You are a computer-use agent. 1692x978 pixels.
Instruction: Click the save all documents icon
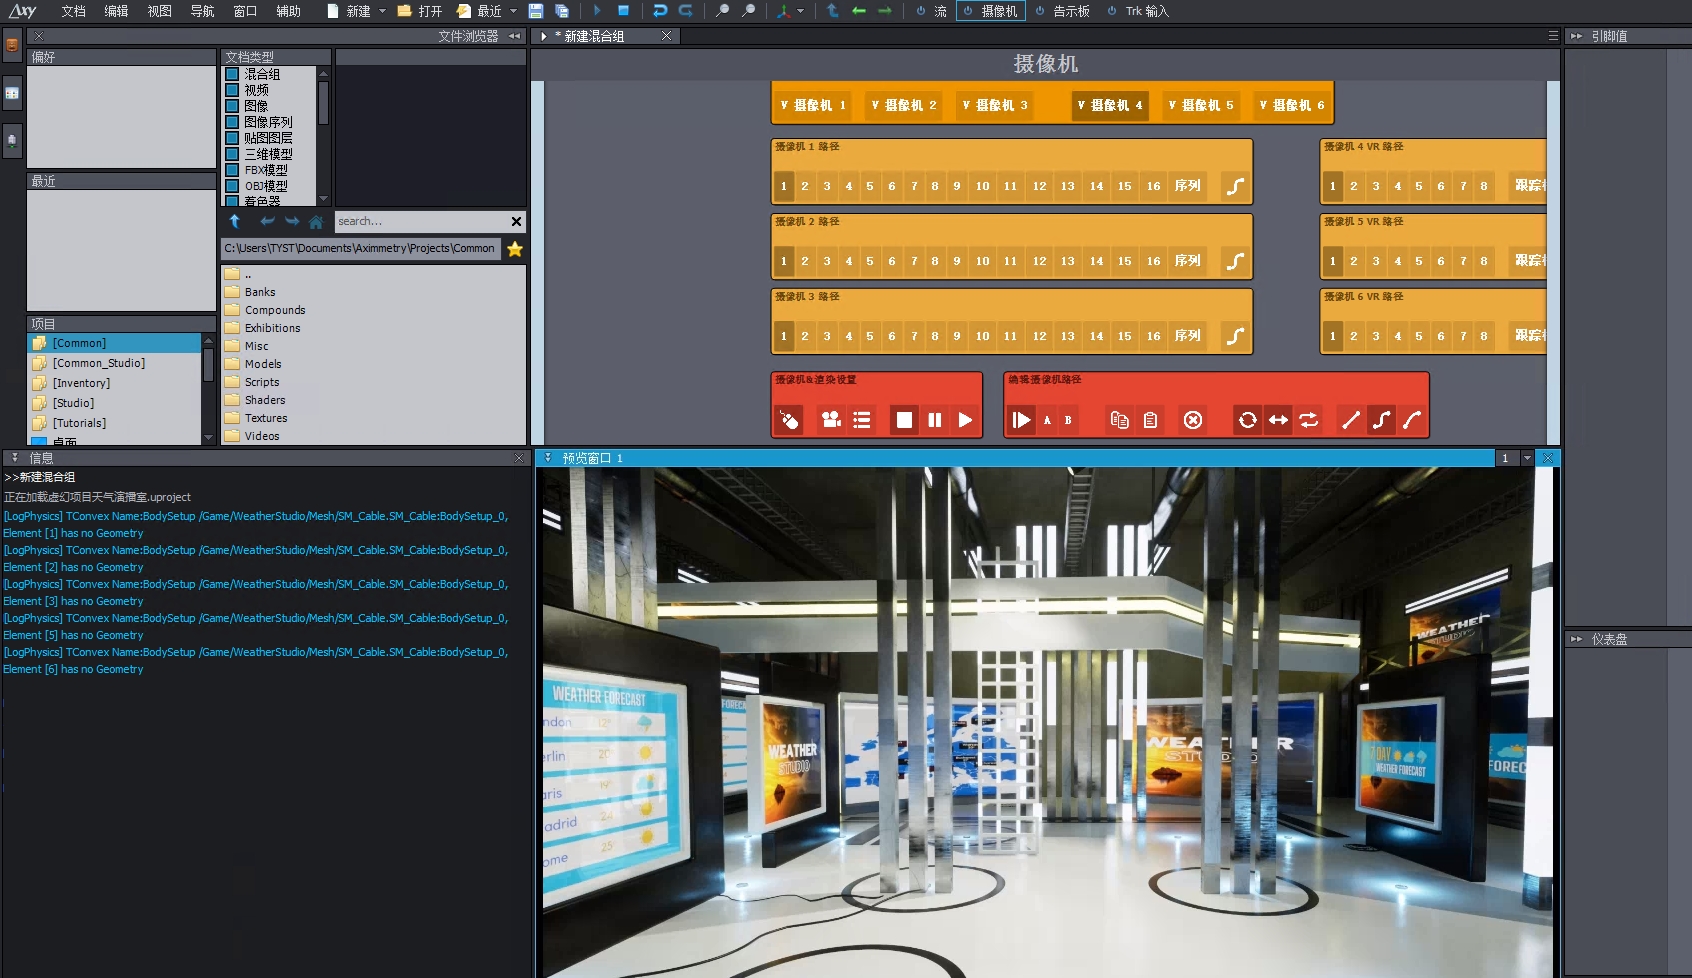click(x=562, y=11)
